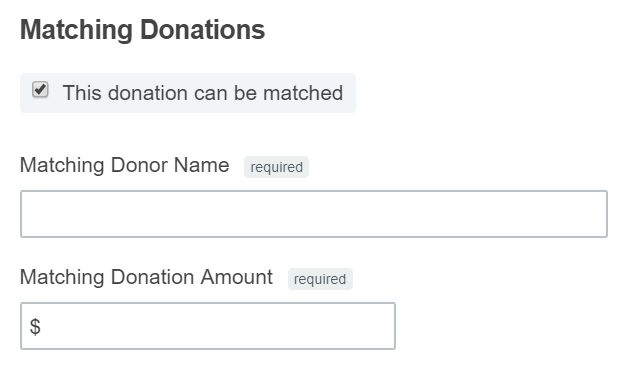Click the required badge beside Donation Amount
This screenshot has width=627, height=379.
point(320,279)
